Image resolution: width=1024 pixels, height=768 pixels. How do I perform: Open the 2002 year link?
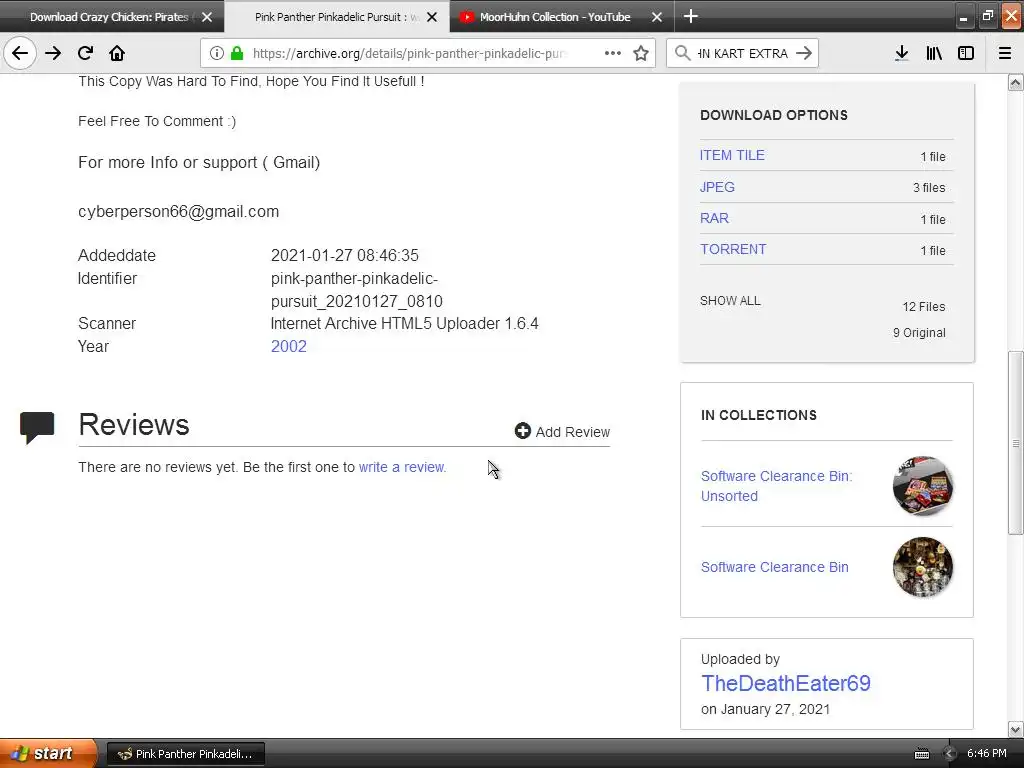point(289,346)
